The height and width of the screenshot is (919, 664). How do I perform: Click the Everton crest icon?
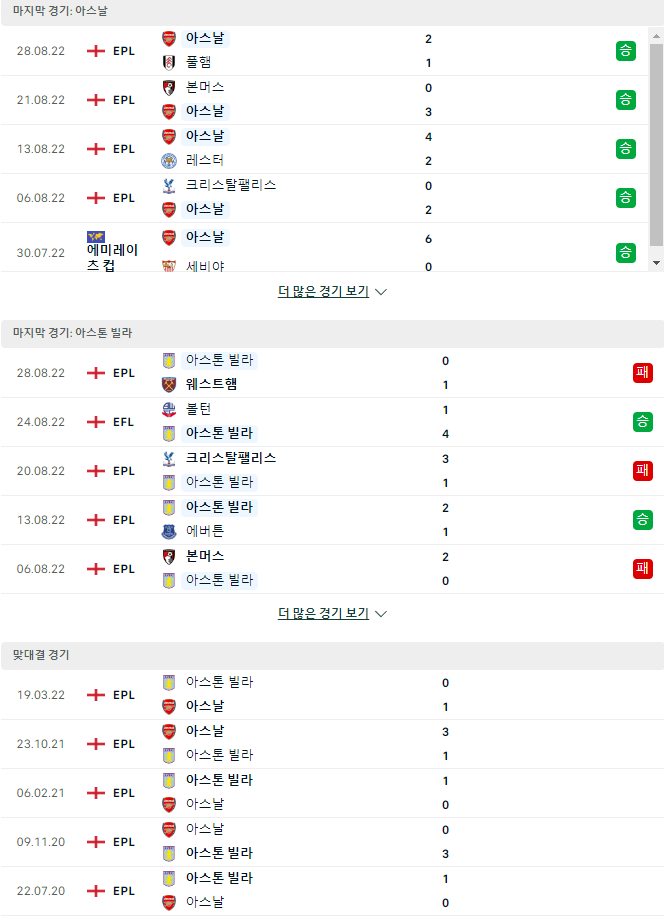tap(169, 532)
